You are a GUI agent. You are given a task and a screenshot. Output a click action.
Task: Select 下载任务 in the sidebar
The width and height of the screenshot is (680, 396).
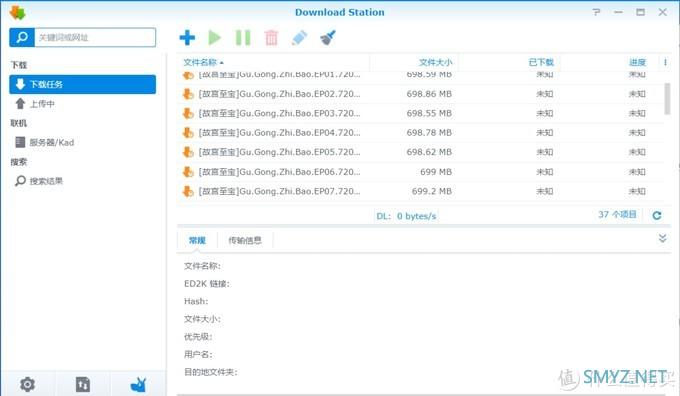(x=82, y=84)
